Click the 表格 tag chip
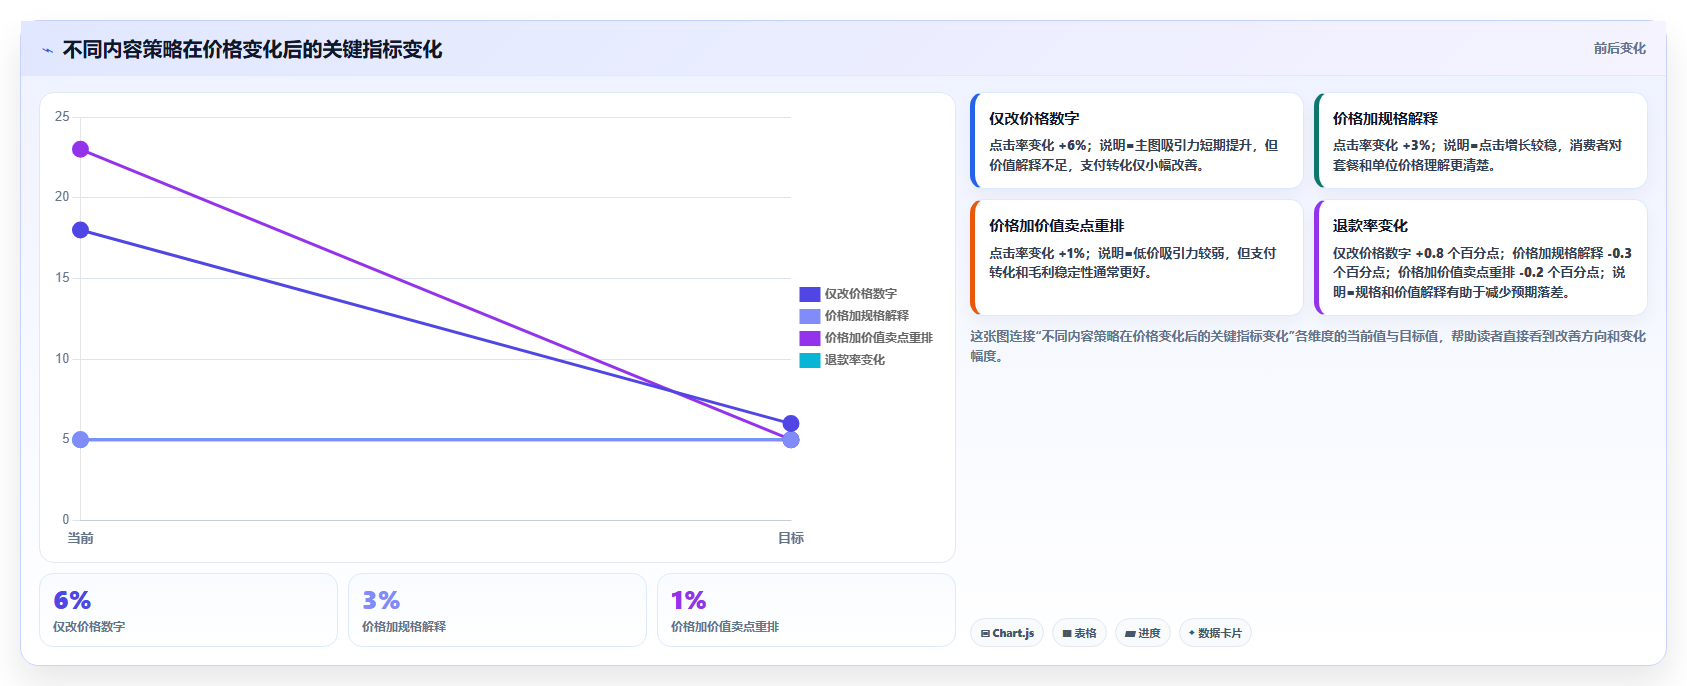Screen dimensions: 1687x686 (x=1079, y=633)
